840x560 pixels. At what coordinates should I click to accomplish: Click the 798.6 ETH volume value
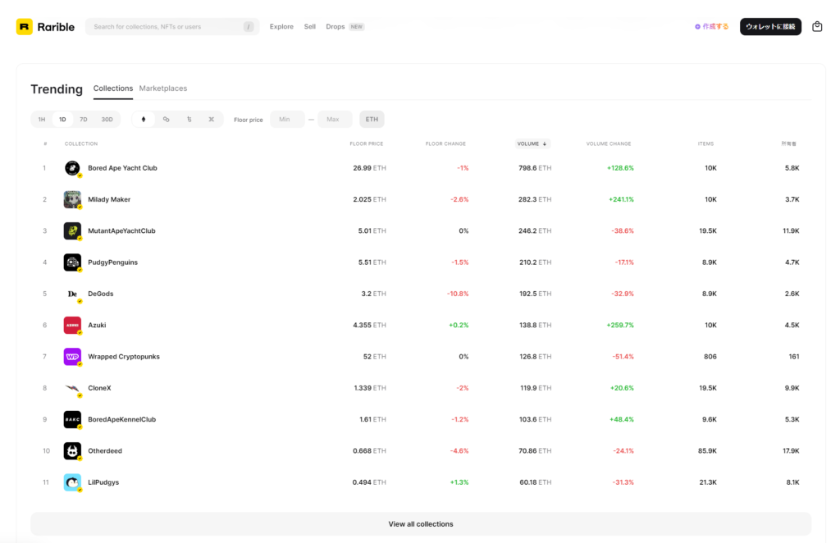(535, 168)
